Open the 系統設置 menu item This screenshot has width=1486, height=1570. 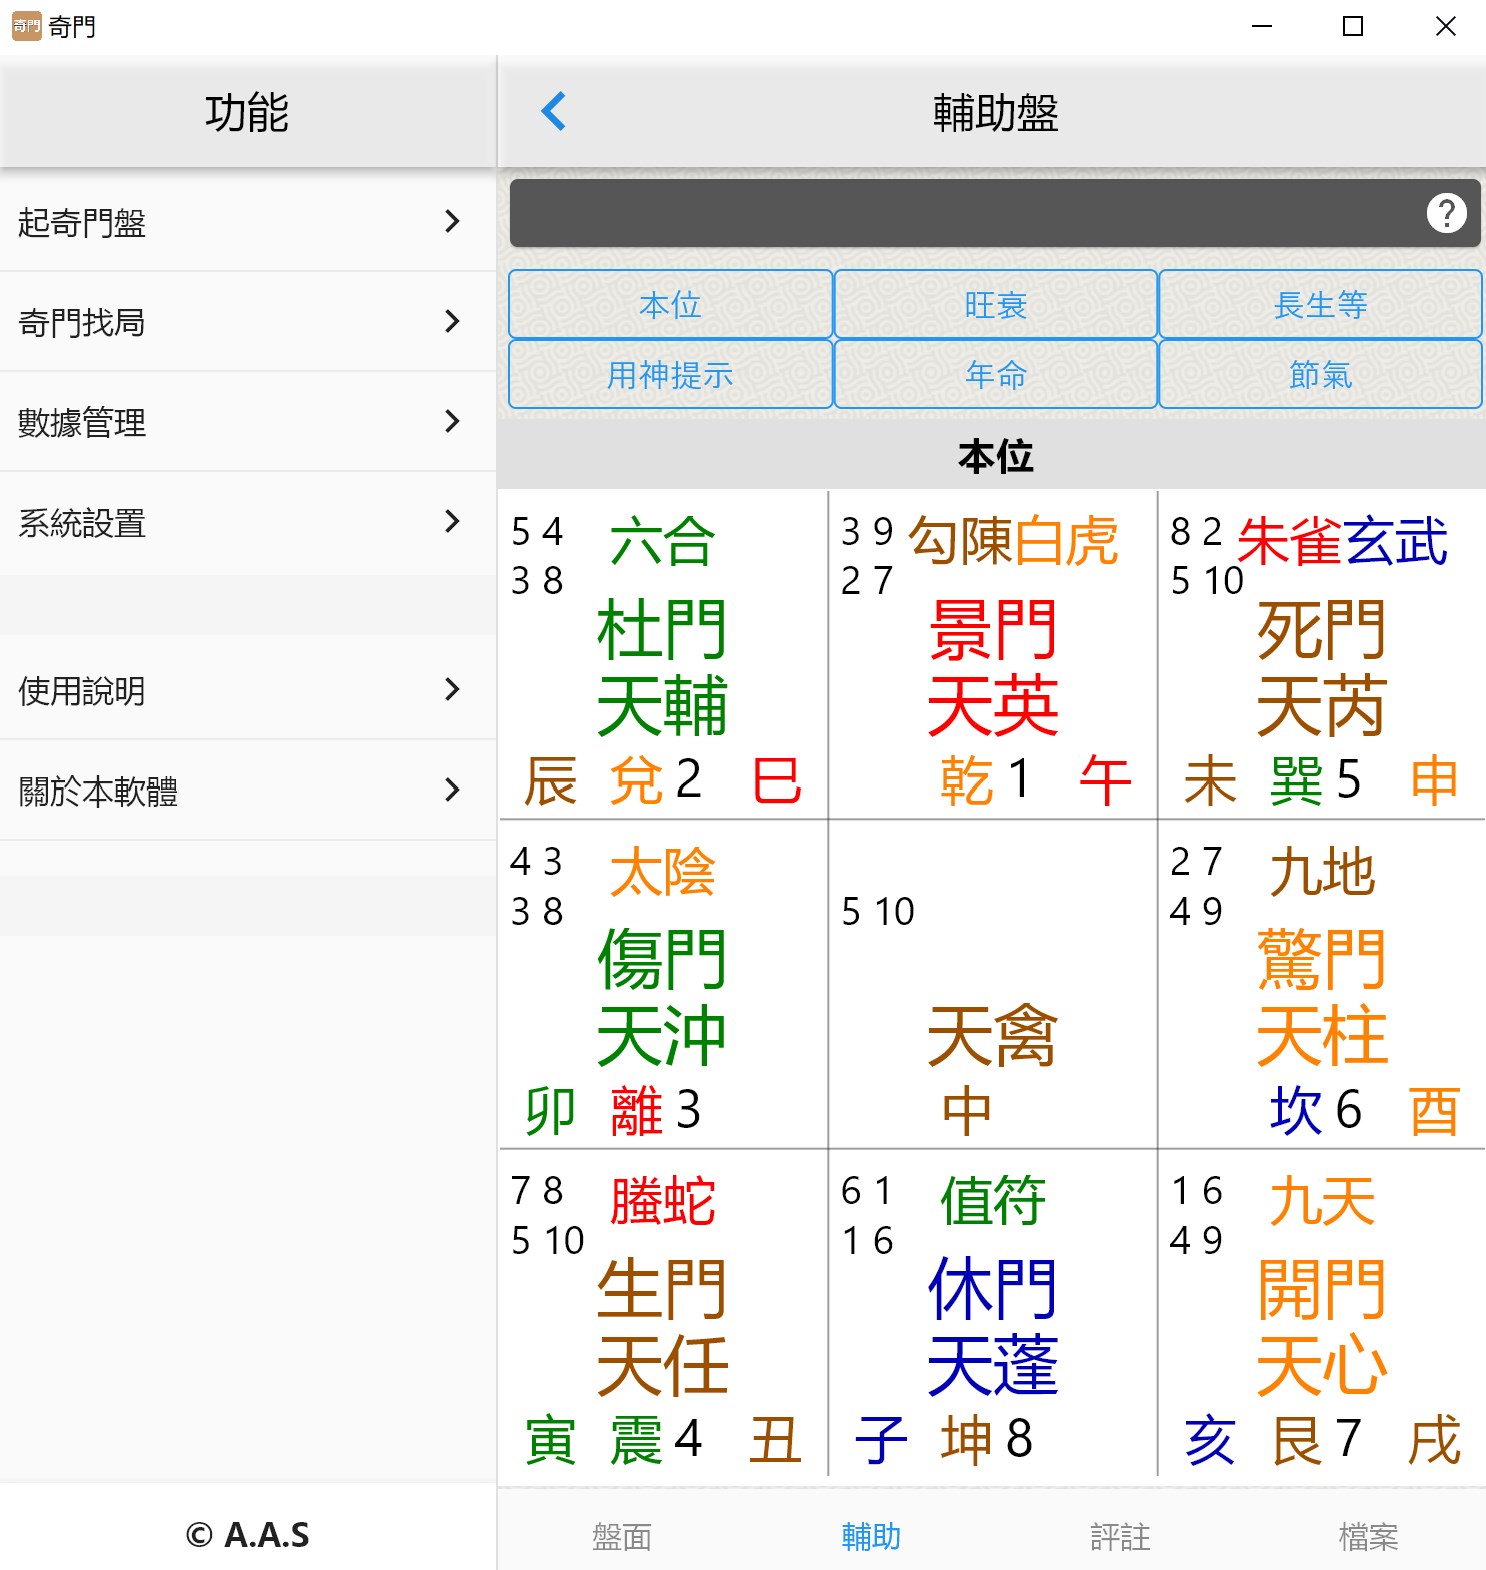pos(248,521)
